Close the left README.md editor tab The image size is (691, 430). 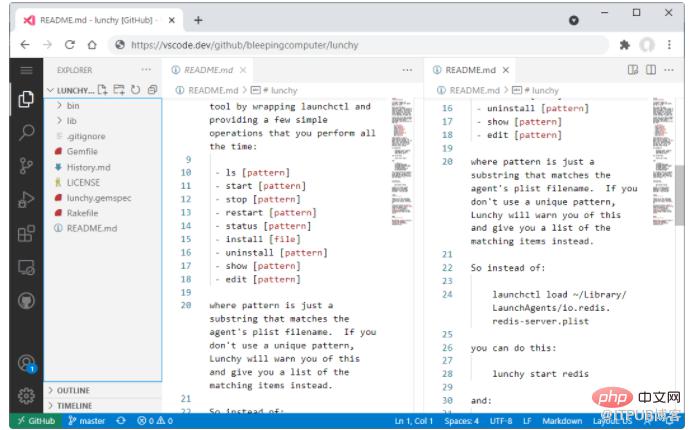(243, 70)
